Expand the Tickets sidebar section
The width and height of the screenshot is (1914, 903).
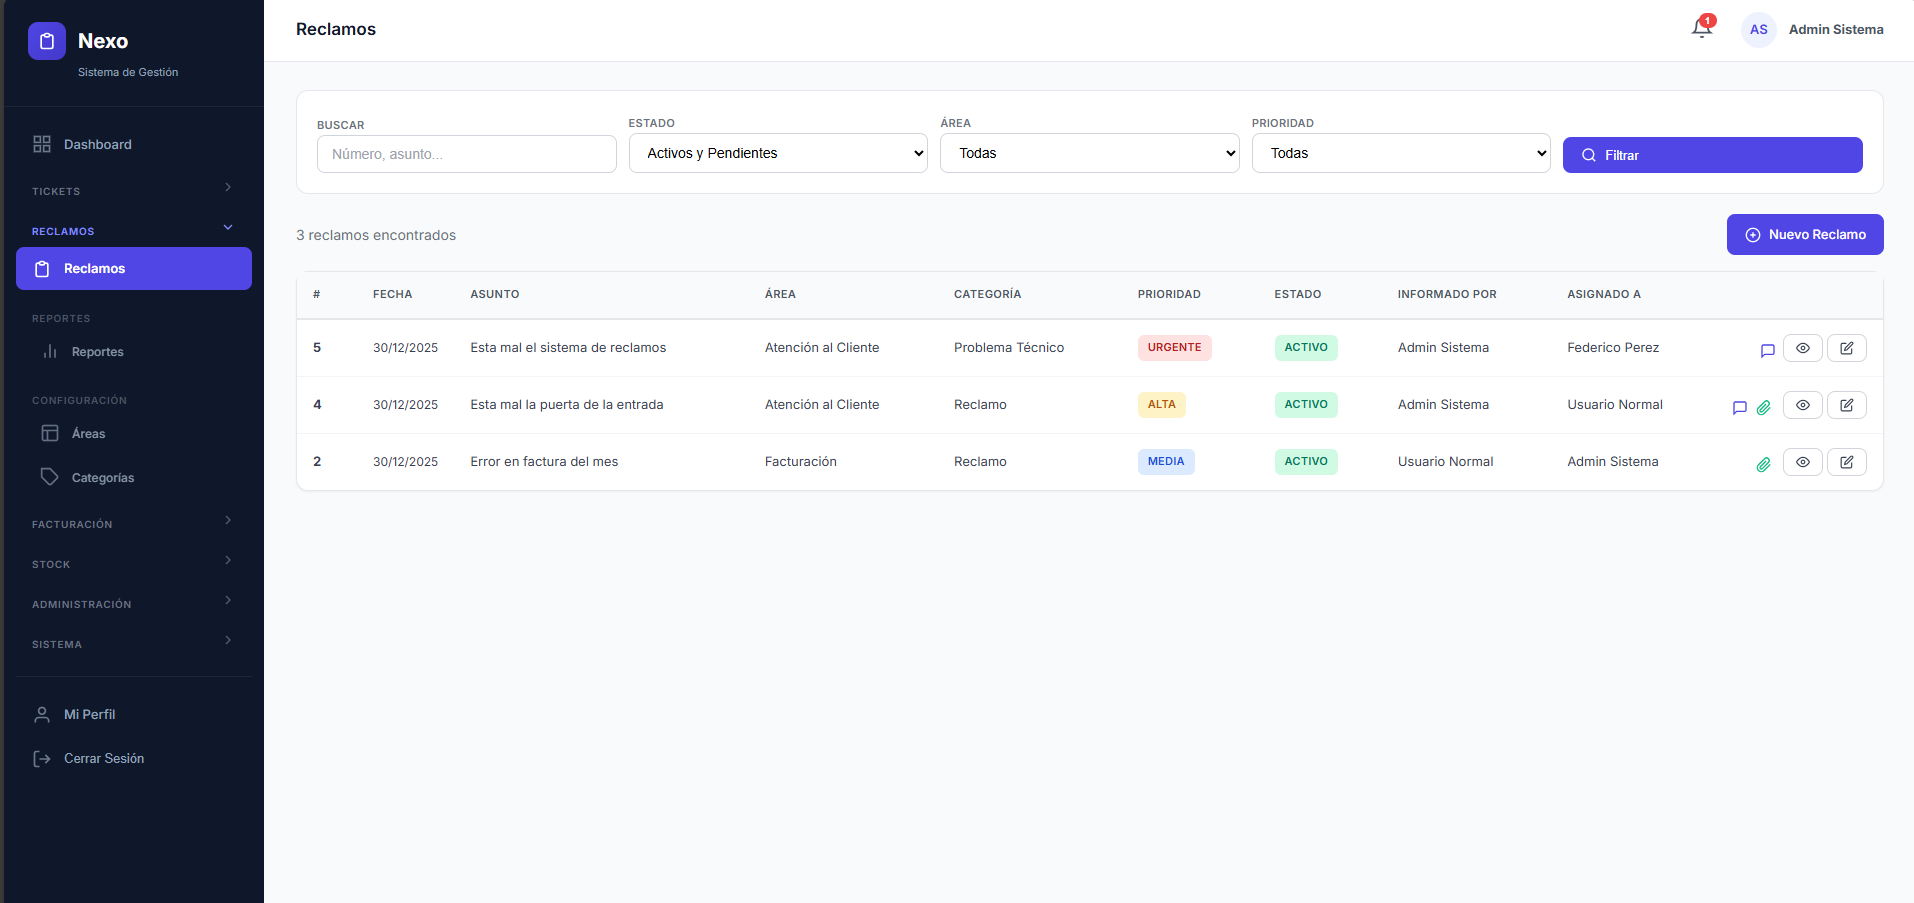[132, 190]
